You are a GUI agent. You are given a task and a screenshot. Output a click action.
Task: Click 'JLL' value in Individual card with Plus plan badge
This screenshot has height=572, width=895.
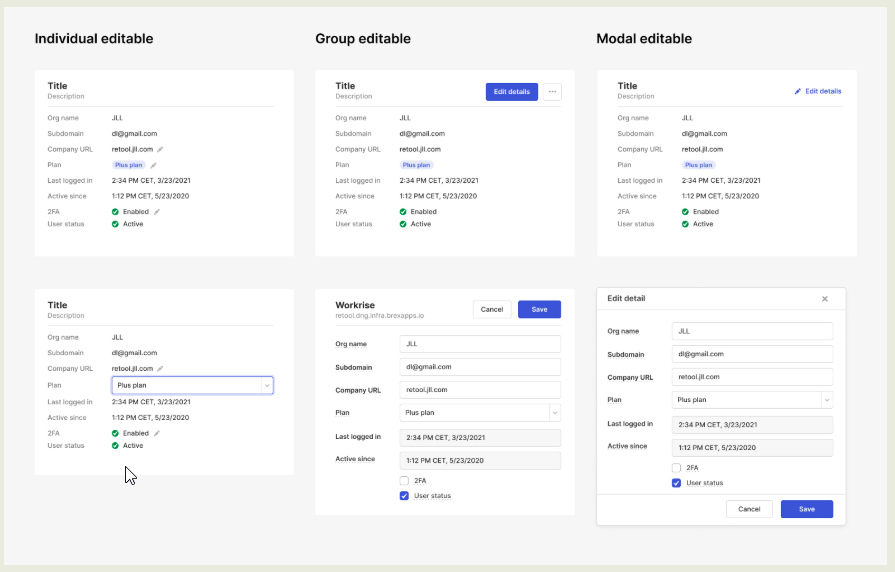(x=117, y=118)
